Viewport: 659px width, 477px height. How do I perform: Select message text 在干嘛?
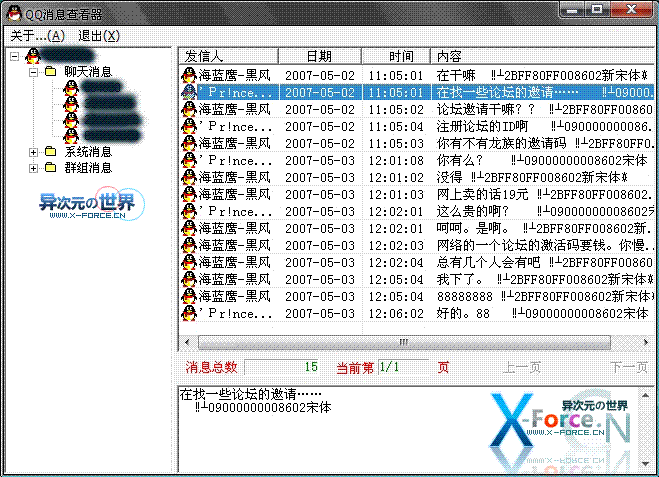tap(456, 75)
